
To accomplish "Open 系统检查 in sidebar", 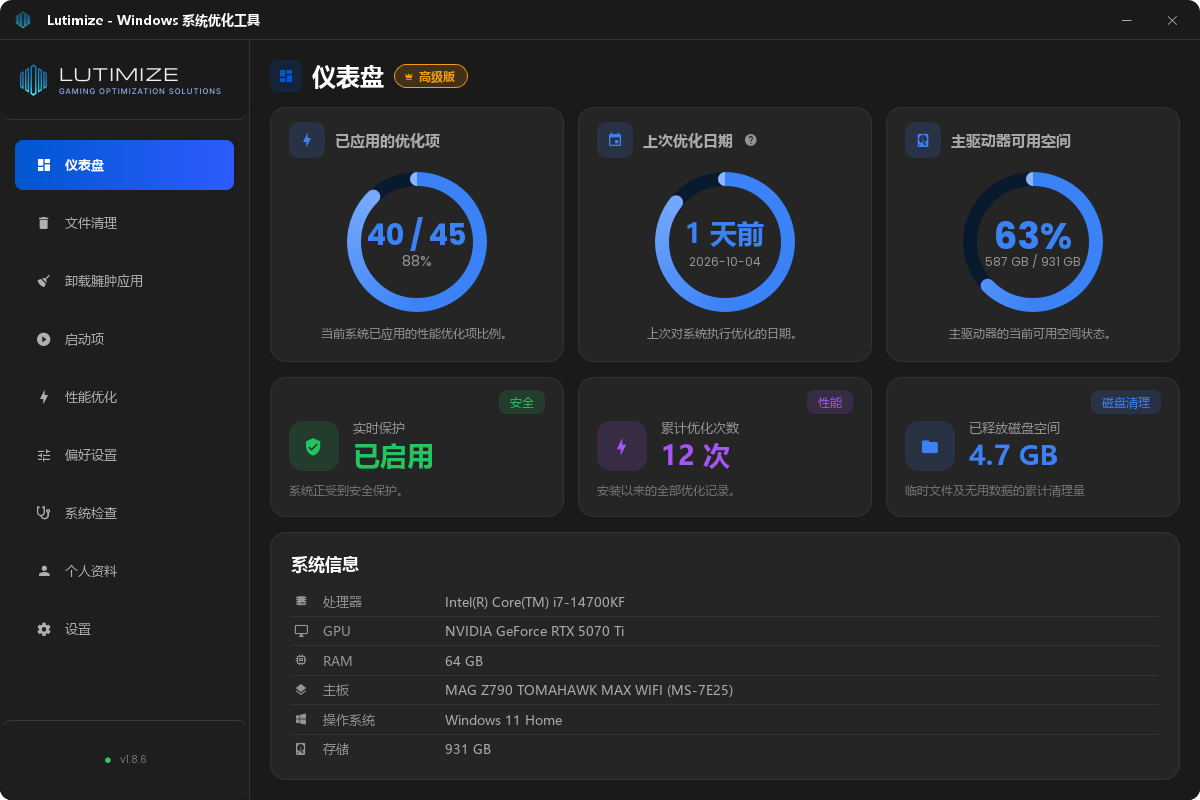I will pos(124,513).
